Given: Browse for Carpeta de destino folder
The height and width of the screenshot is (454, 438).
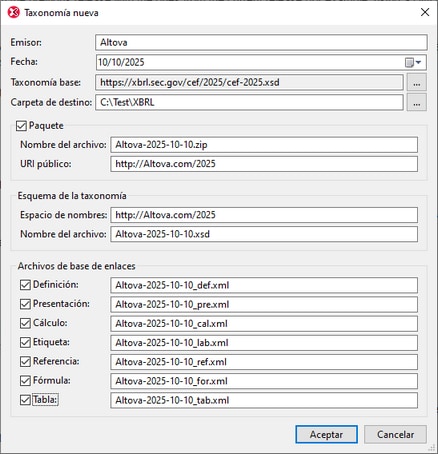Looking at the screenshot, I should [x=416, y=102].
